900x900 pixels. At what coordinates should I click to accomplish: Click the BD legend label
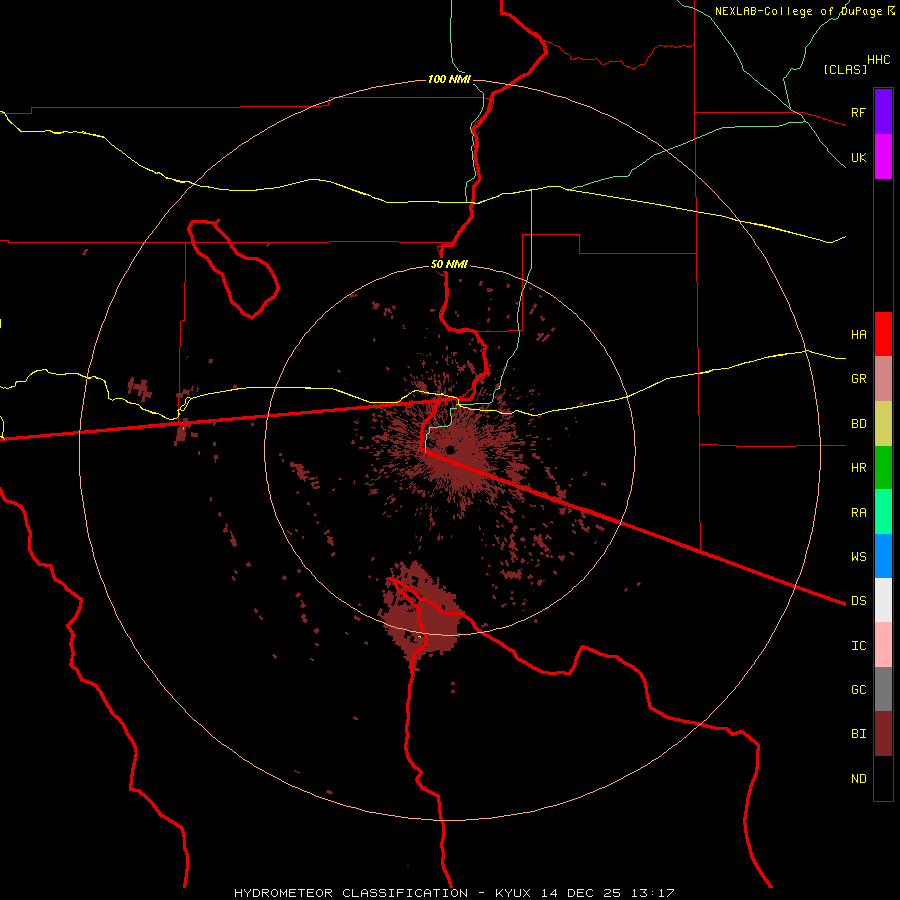[858, 423]
